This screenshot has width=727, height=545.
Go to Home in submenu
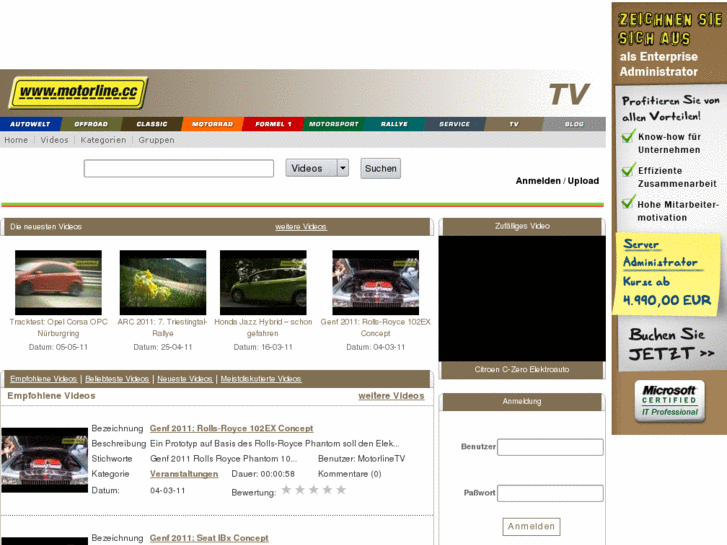16,140
